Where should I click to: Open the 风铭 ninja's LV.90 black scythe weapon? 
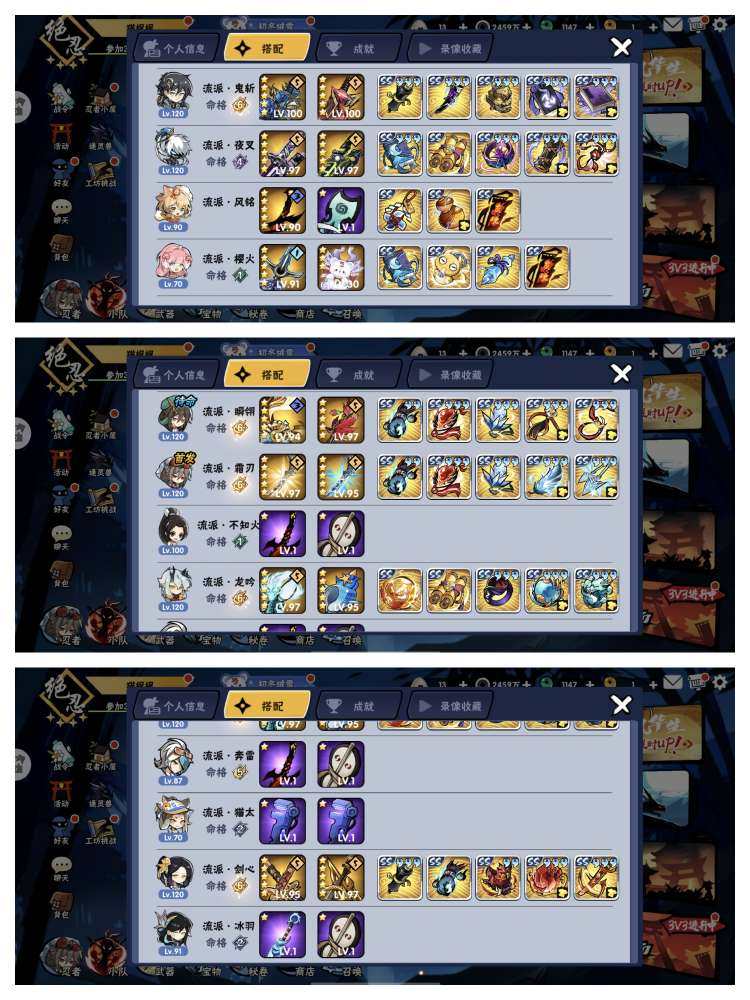pyautogui.click(x=283, y=210)
